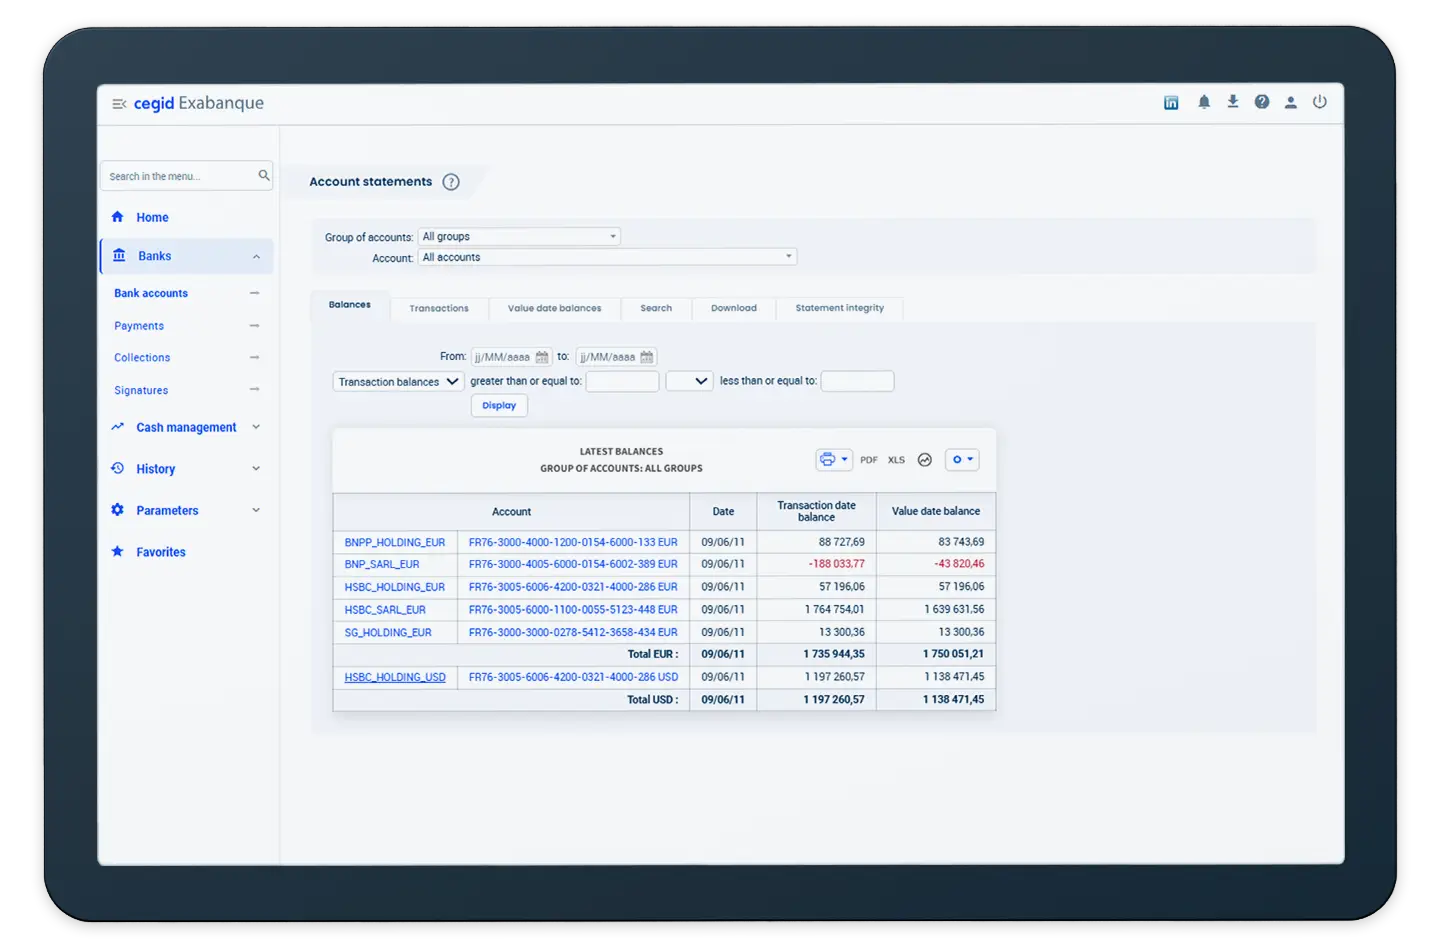Screen dimensions: 1440x951
Task: Switch to the Transactions tab
Action: [438, 308]
